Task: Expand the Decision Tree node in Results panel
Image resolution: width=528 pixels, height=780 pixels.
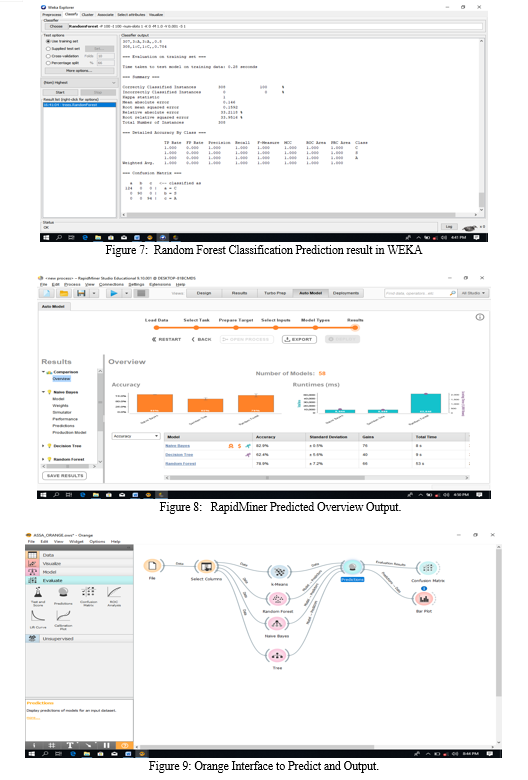Action: [x=43, y=446]
